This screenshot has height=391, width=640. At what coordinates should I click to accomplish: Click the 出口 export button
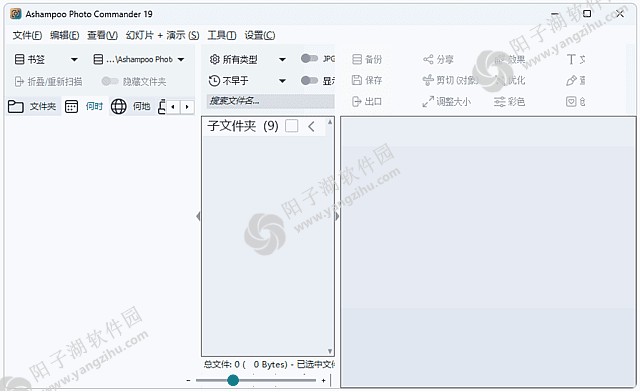[x=367, y=101]
